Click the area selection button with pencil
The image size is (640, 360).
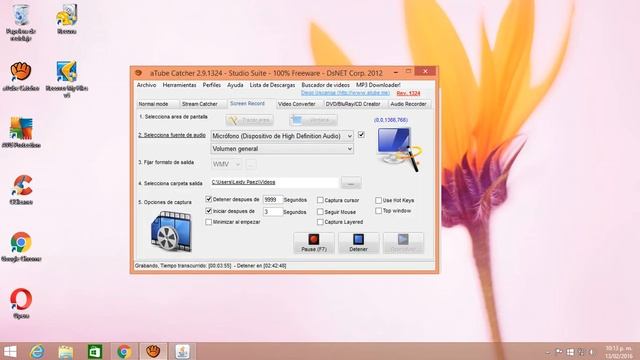[249, 120]
